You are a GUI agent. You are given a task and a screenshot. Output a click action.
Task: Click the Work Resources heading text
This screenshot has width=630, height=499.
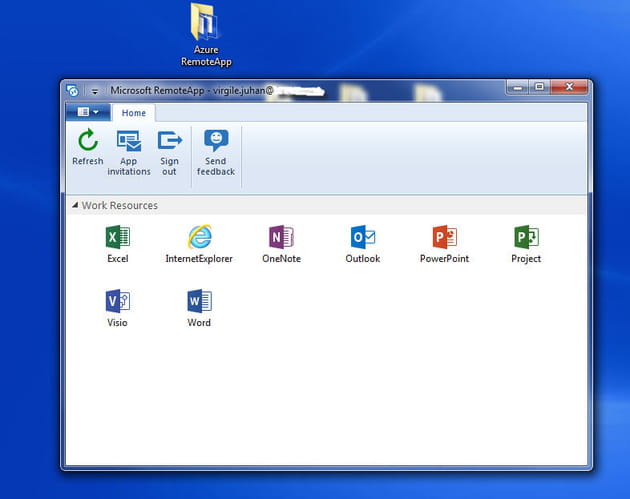[120, 205]
